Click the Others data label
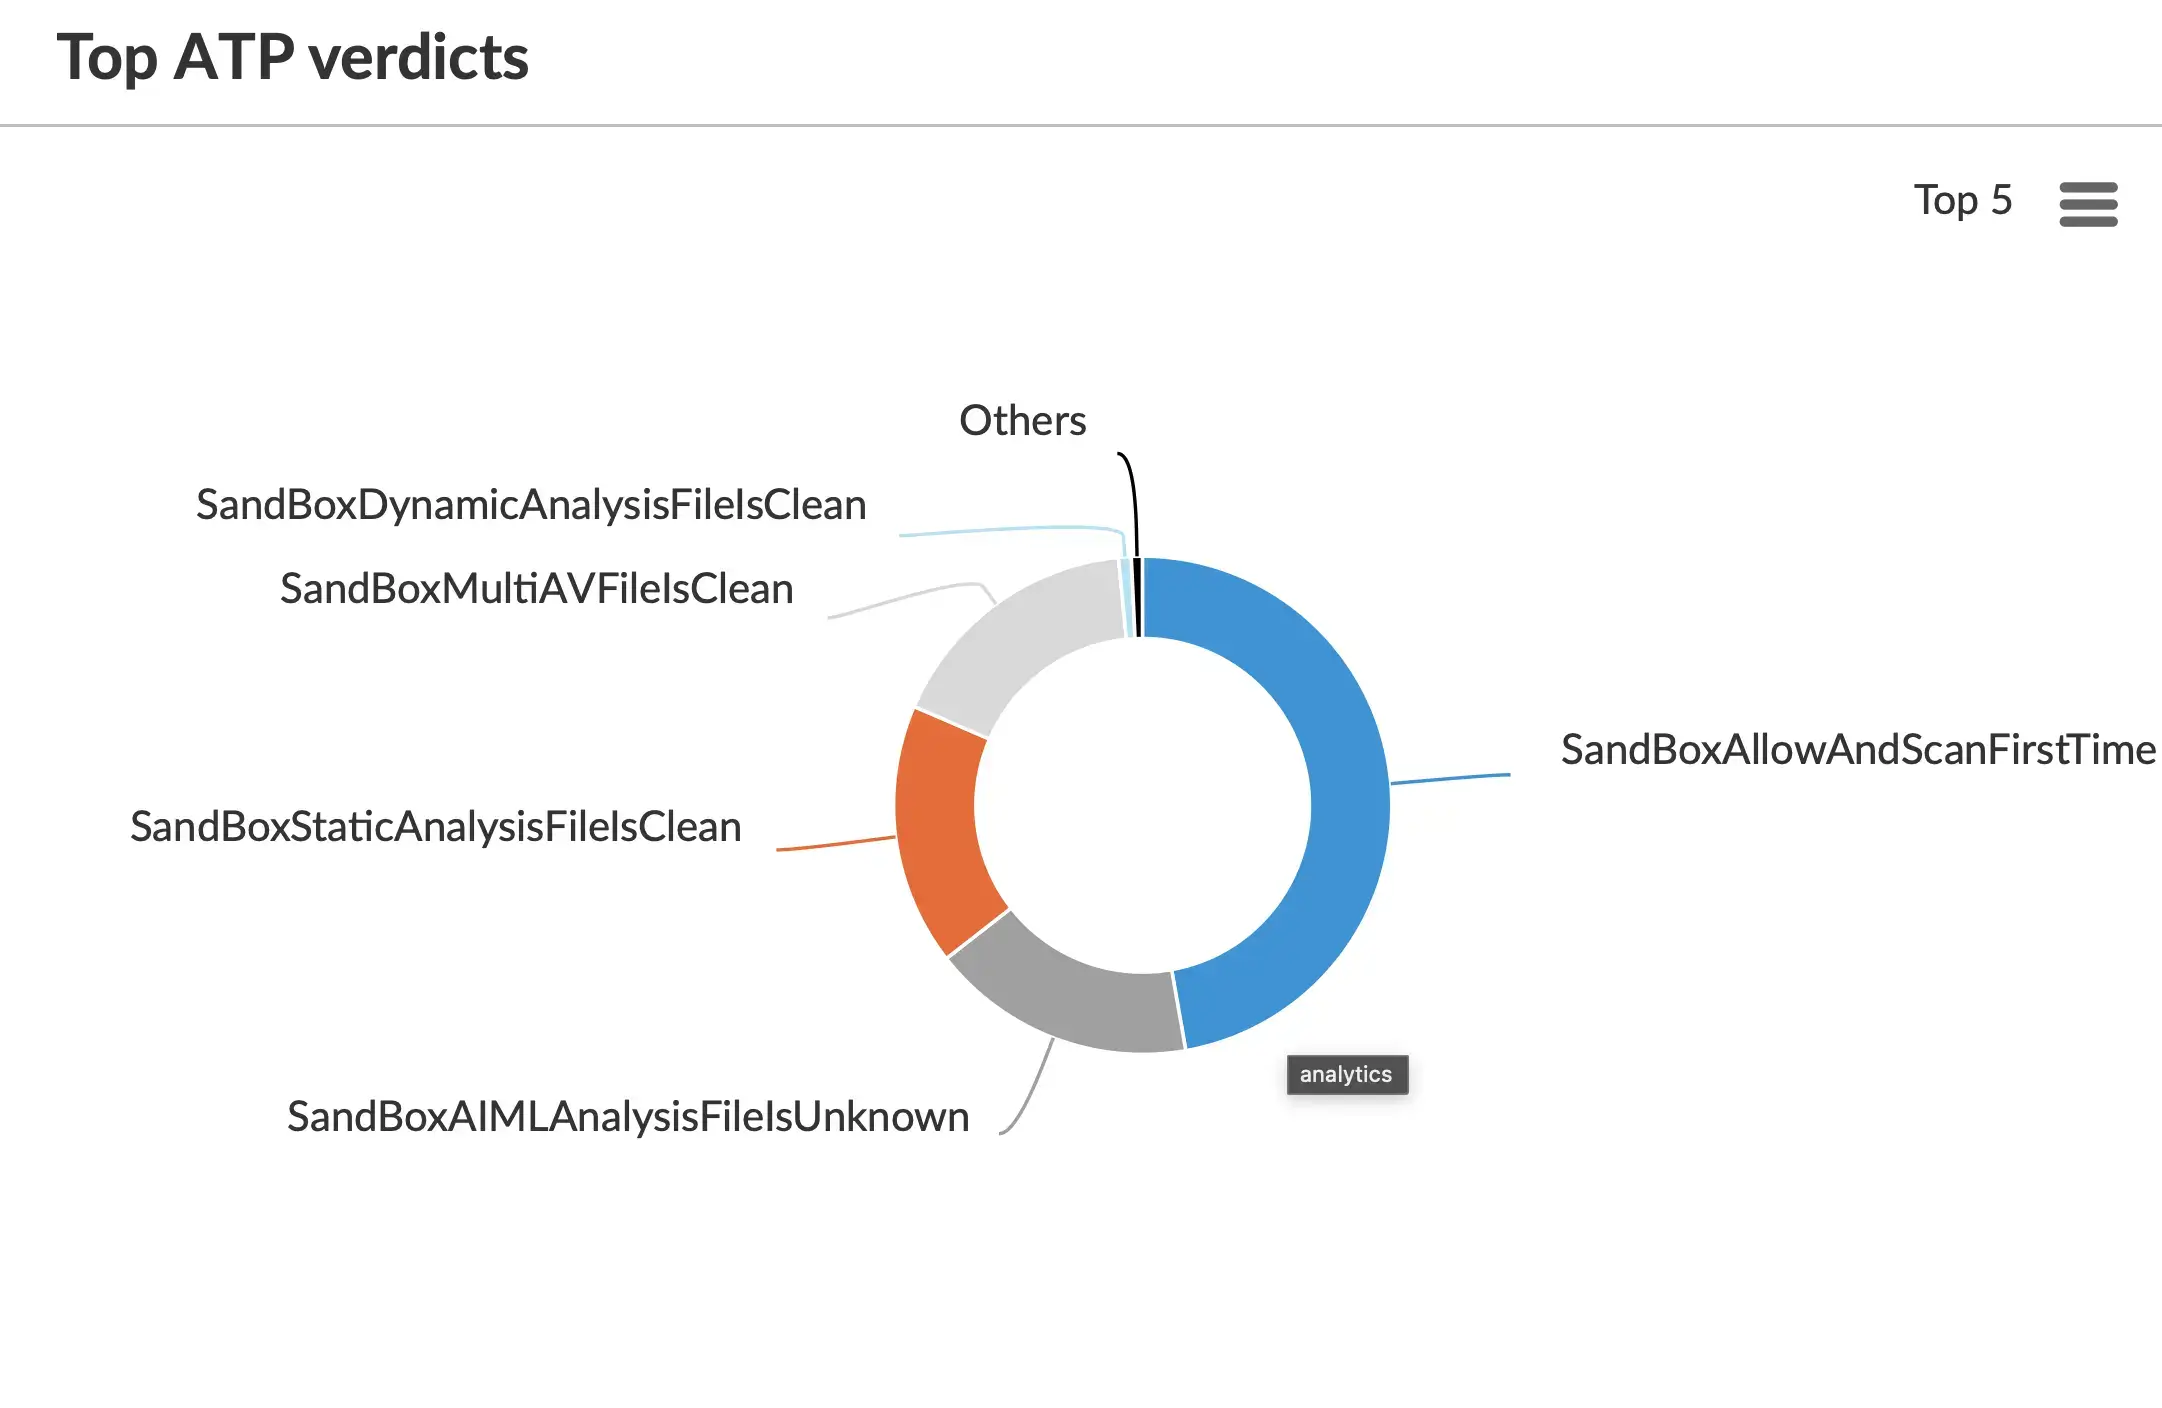 pyautogui.click(x=1022, y=421)
